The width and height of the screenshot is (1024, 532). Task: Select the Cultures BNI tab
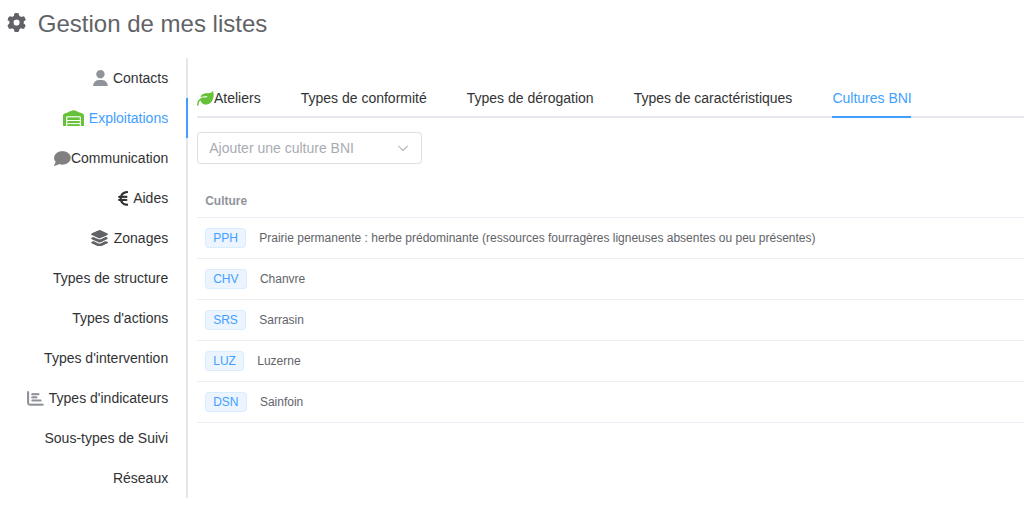872,98
